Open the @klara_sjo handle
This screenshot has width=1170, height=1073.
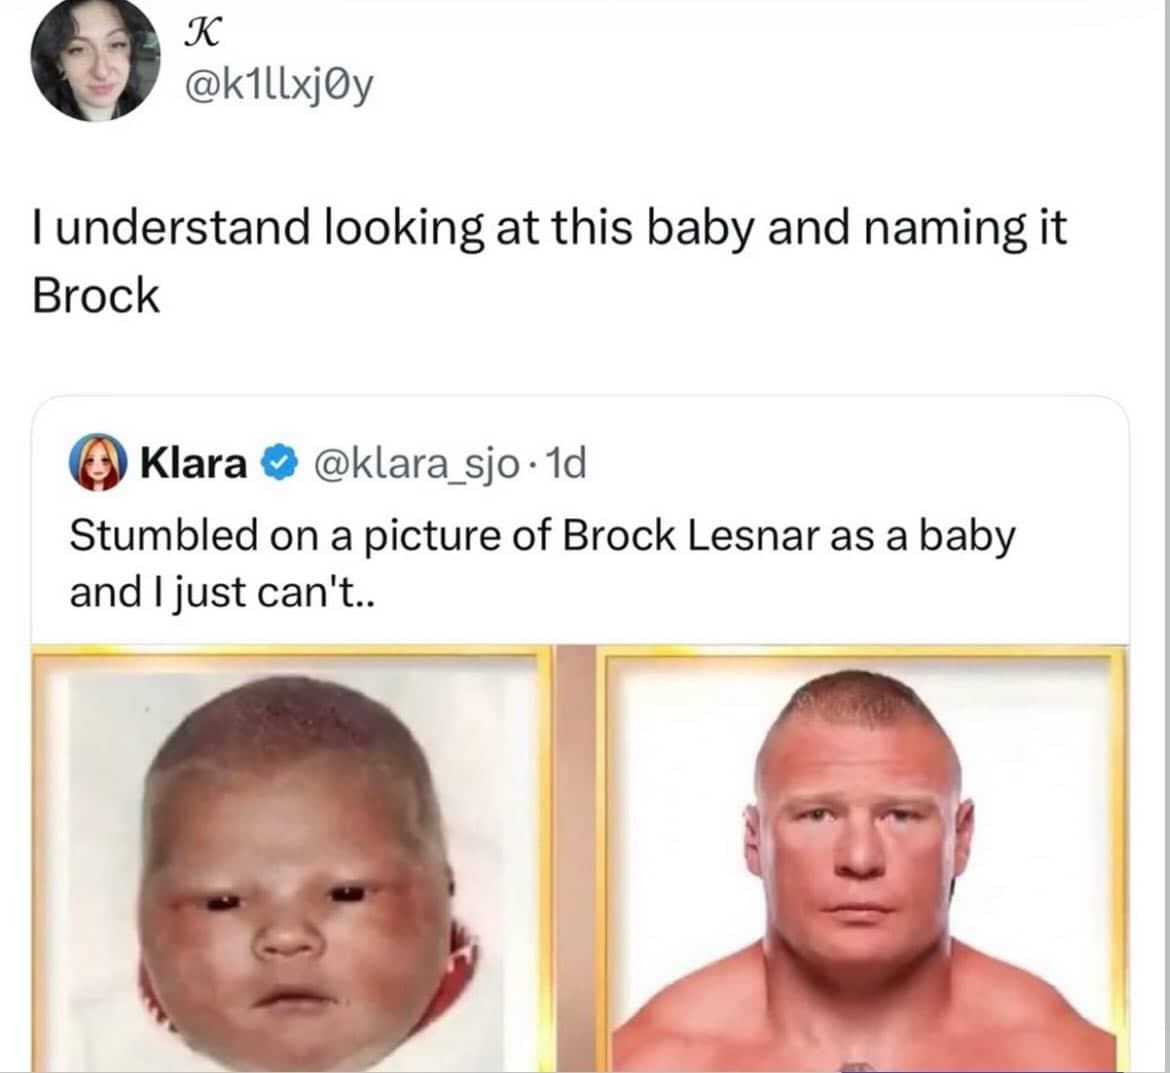(417, 464)
